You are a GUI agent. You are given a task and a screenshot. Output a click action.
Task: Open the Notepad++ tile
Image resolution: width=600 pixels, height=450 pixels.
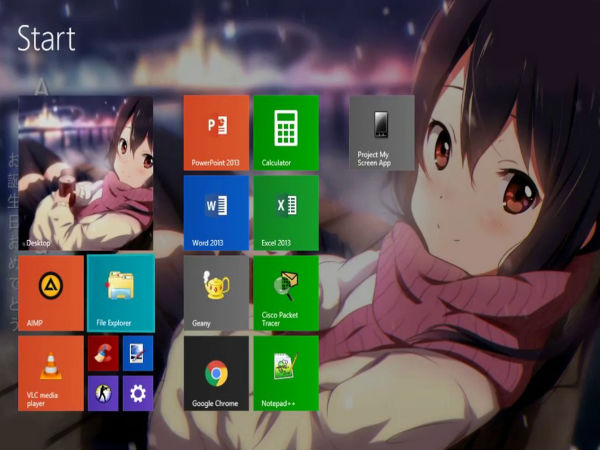click(x=286, y=372)
